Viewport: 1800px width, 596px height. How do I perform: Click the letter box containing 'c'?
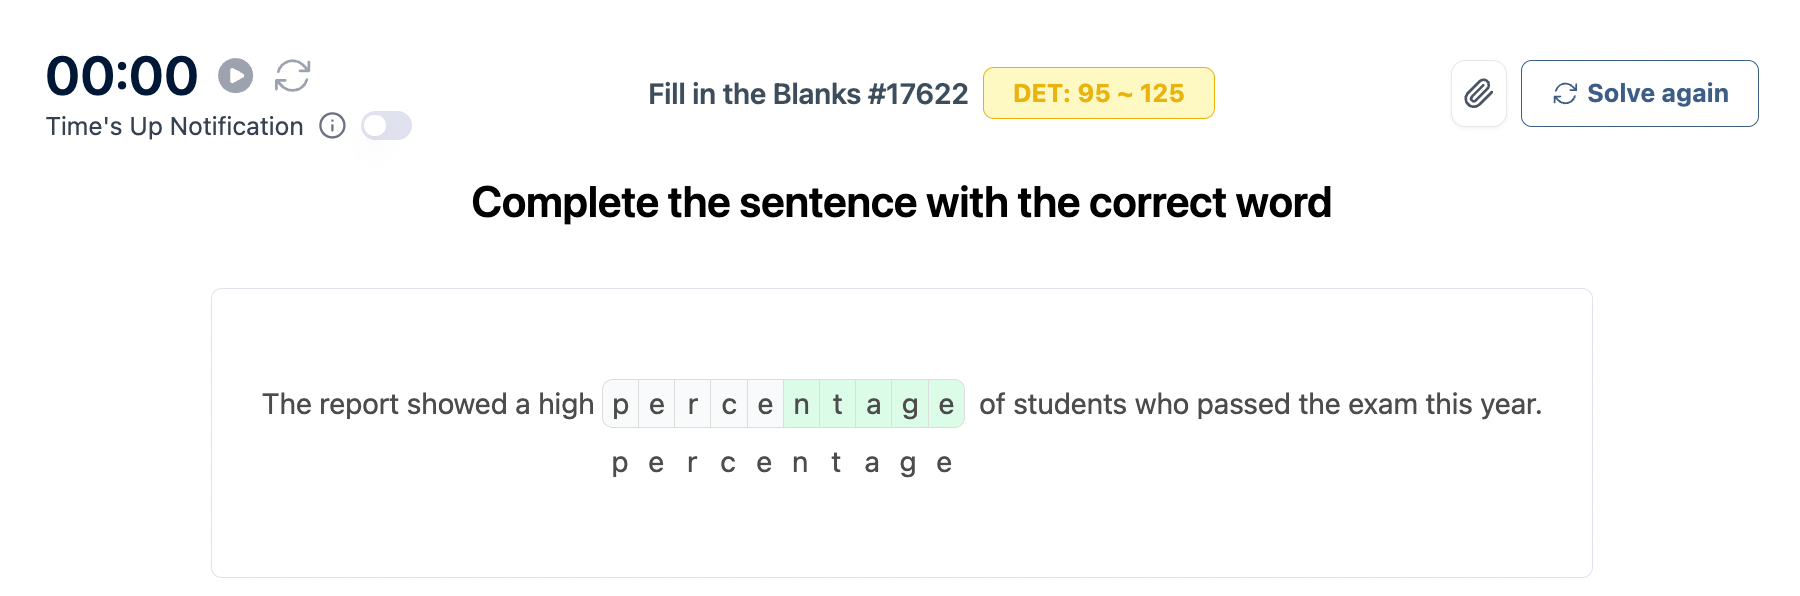pyautogui.click(x=729, y=404)
